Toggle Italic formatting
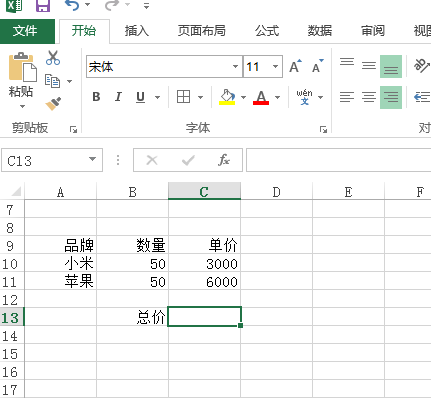 pyautogui.click(x=118, y=97)
